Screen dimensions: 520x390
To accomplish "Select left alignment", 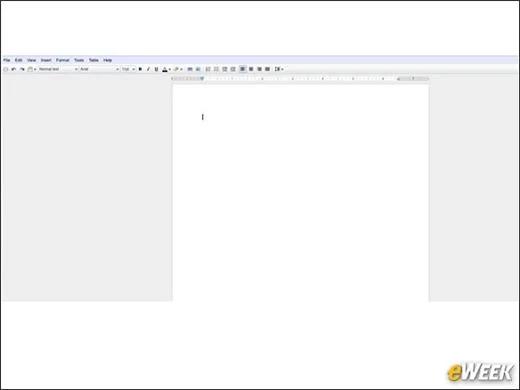I will pyautogui.click(x=243, y=69).
